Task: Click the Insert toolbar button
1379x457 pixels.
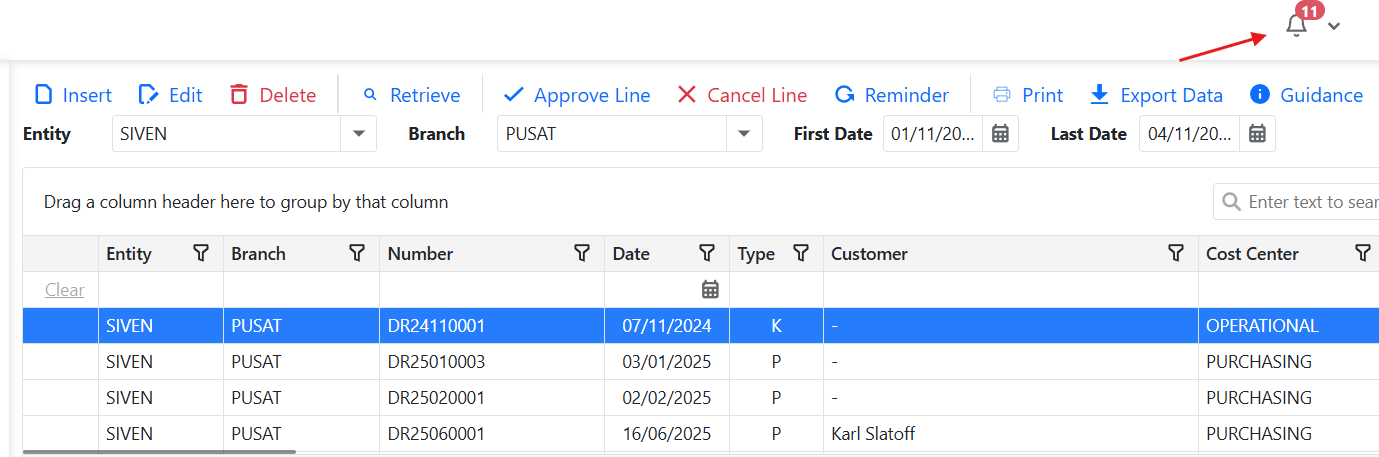Action: click(73, 95)
